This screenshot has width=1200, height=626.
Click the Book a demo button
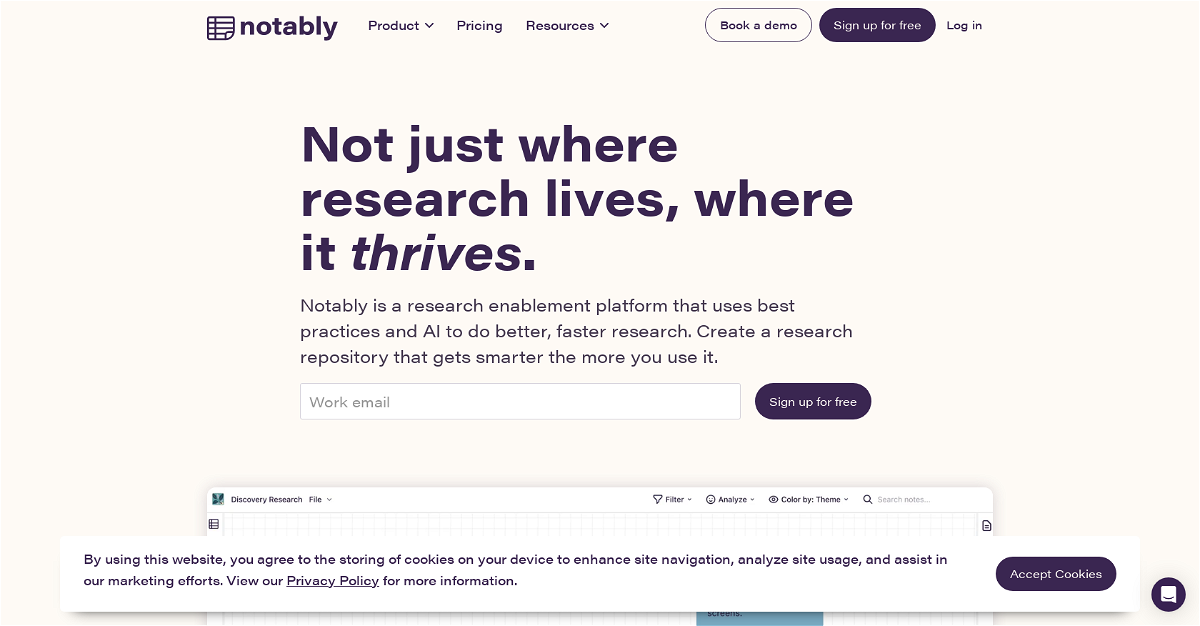(x=758, y=26)
